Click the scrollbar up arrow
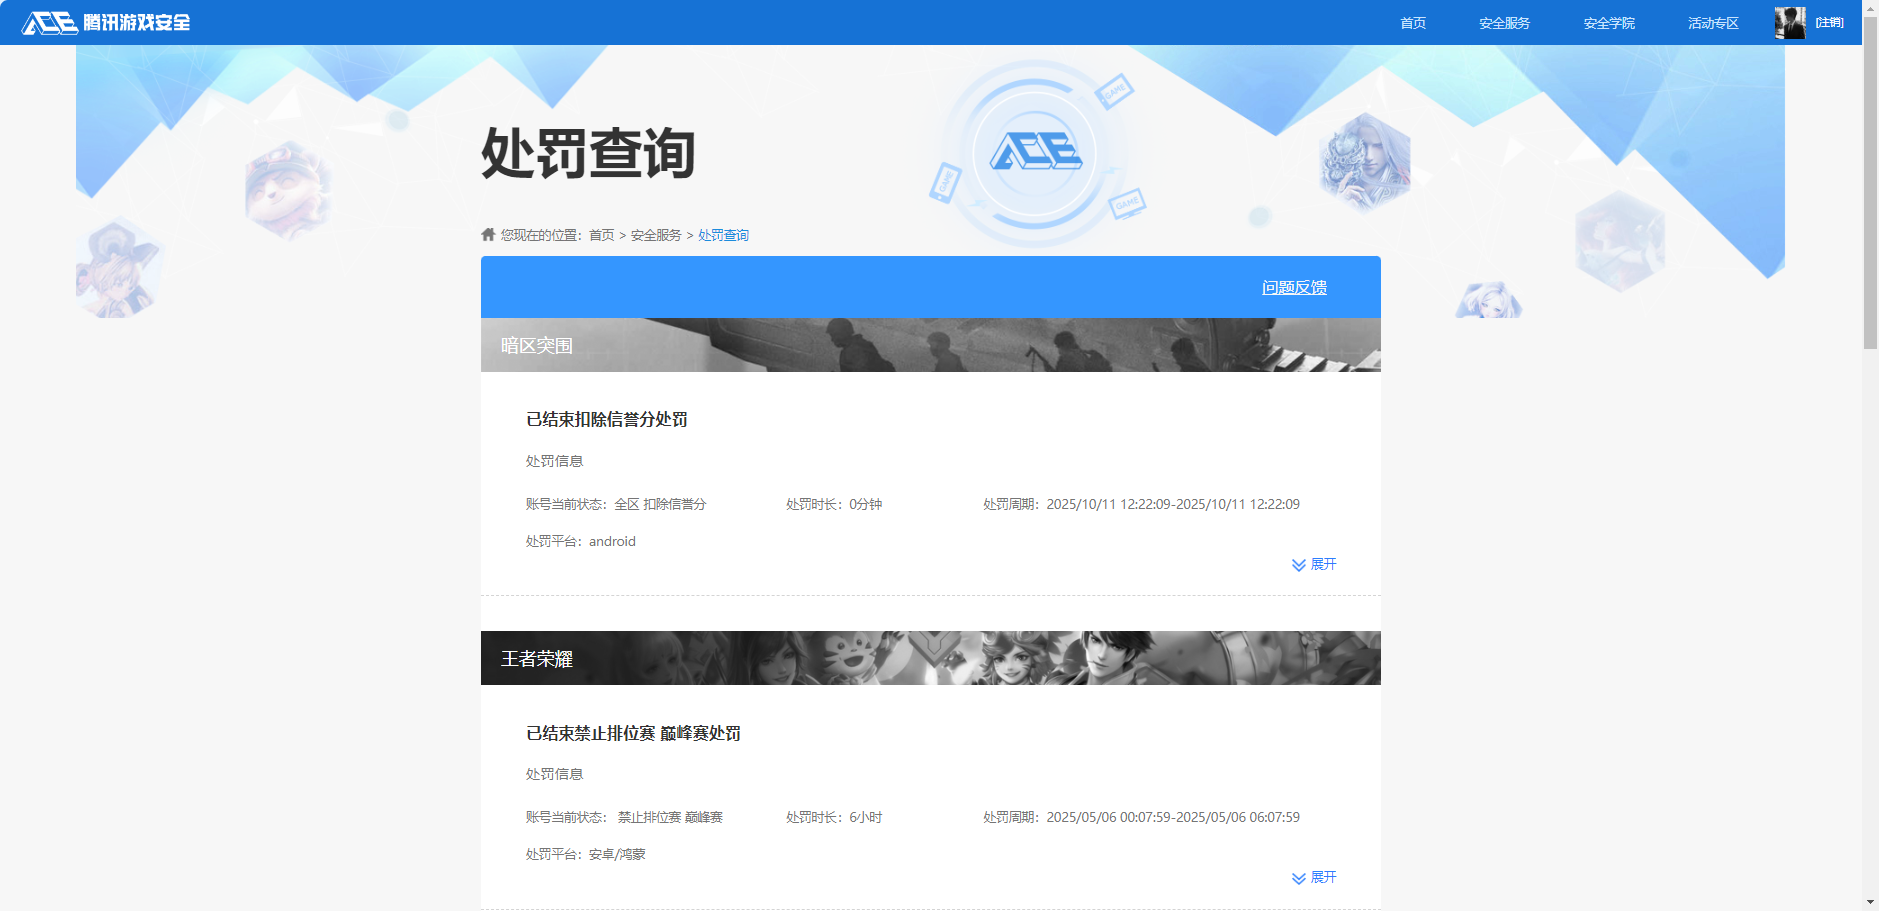The image size is (1879, 911). [1870, 7]
